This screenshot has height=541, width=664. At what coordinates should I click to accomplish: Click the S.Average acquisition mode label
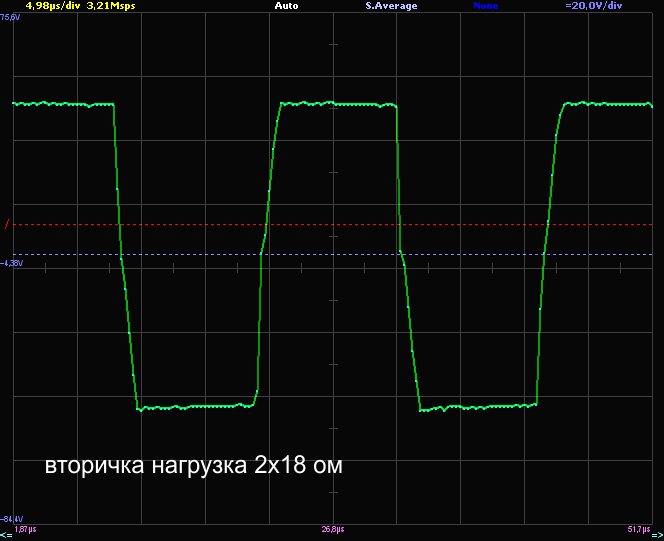click(391, 6)
